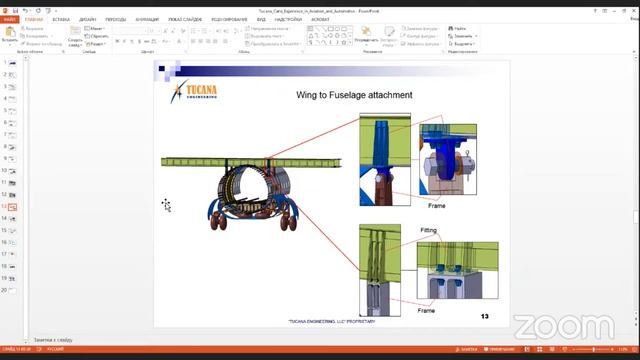Open the font size combo box

[153, 31]
